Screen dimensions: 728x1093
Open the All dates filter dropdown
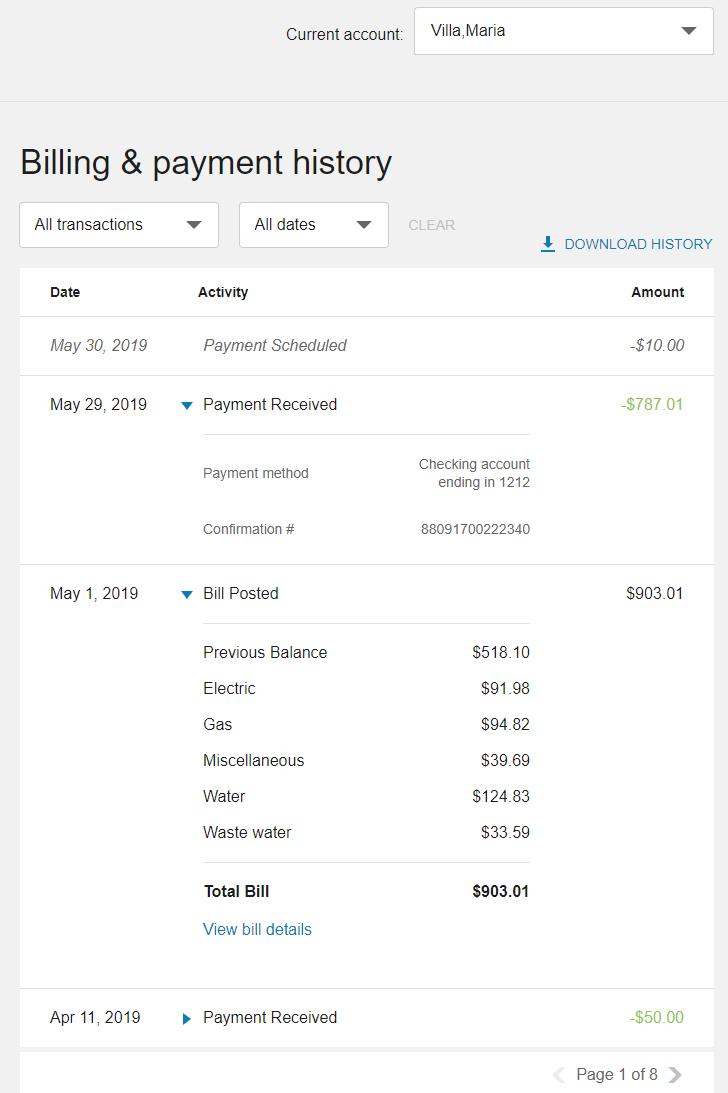313,225
